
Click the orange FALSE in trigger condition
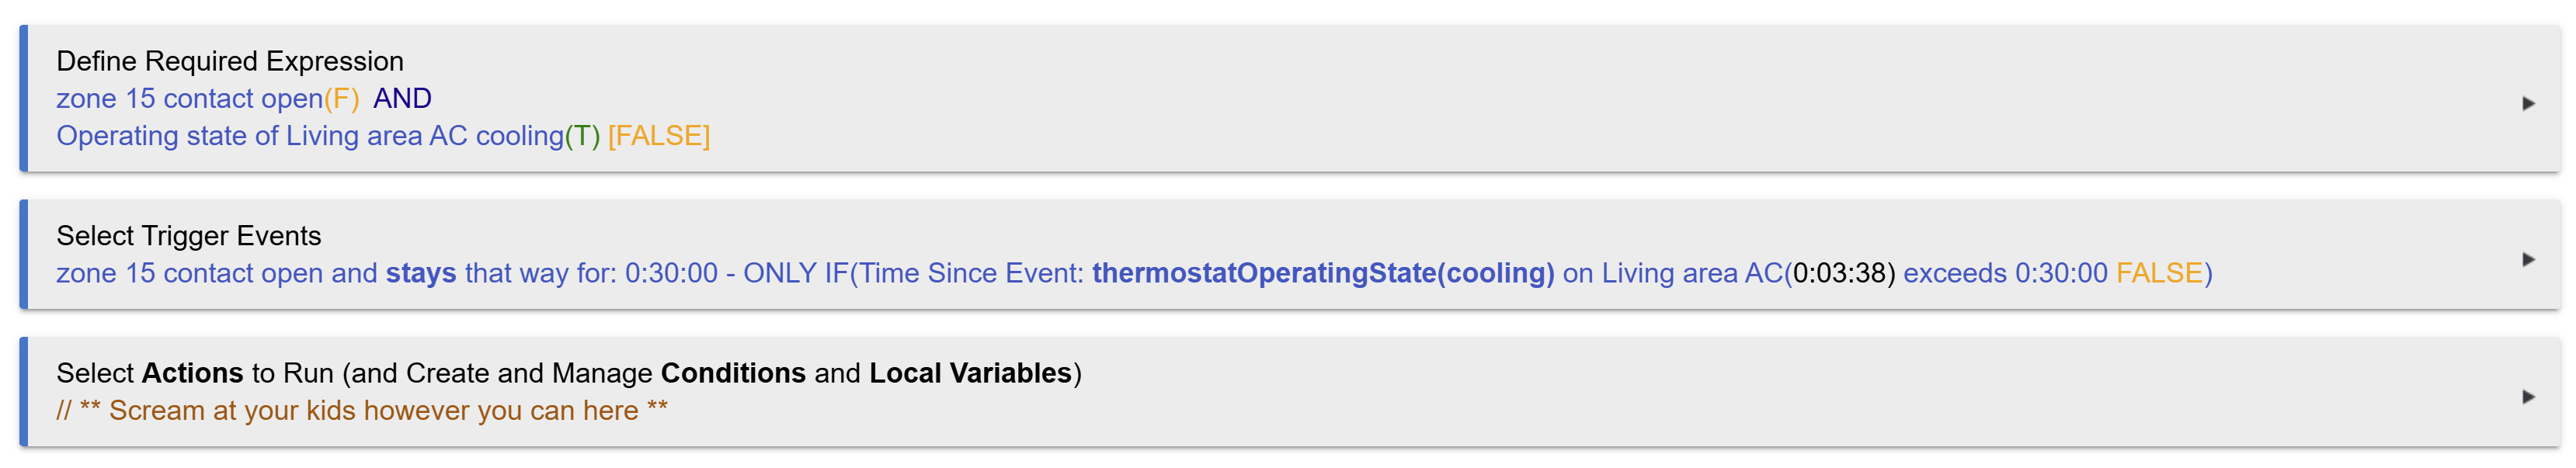click(2159, 273)
